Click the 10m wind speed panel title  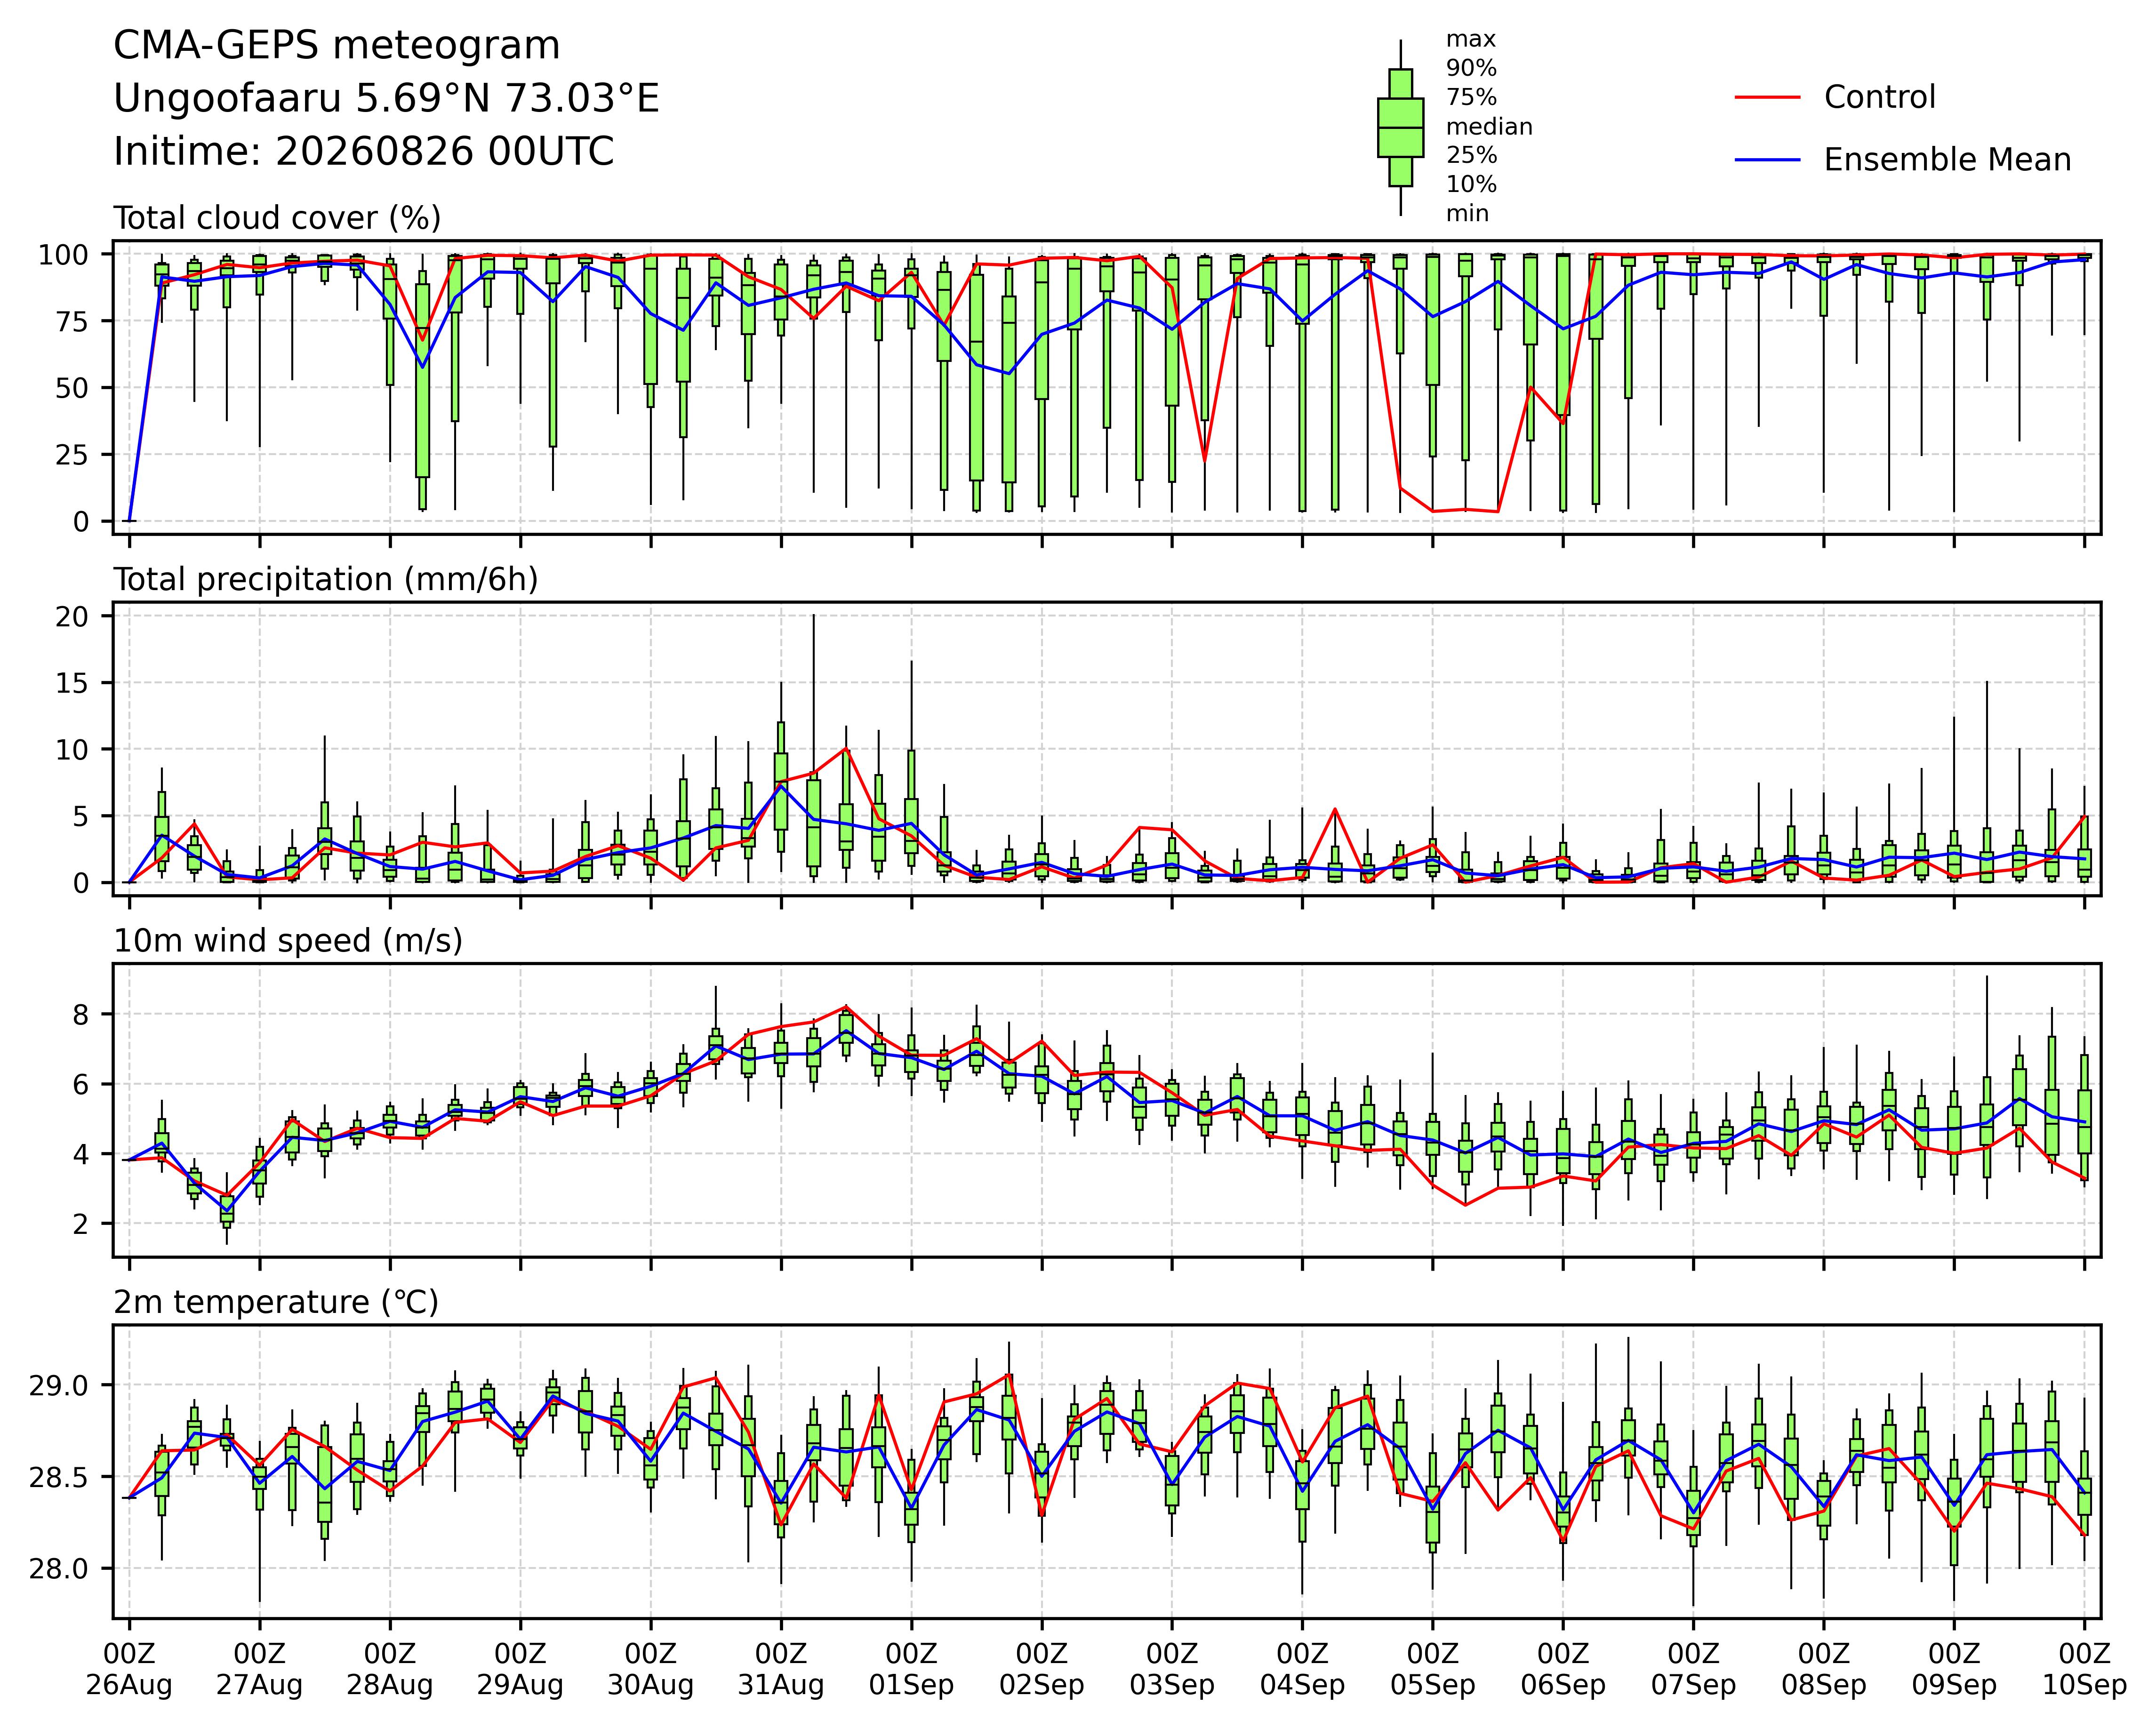(288, 941)
